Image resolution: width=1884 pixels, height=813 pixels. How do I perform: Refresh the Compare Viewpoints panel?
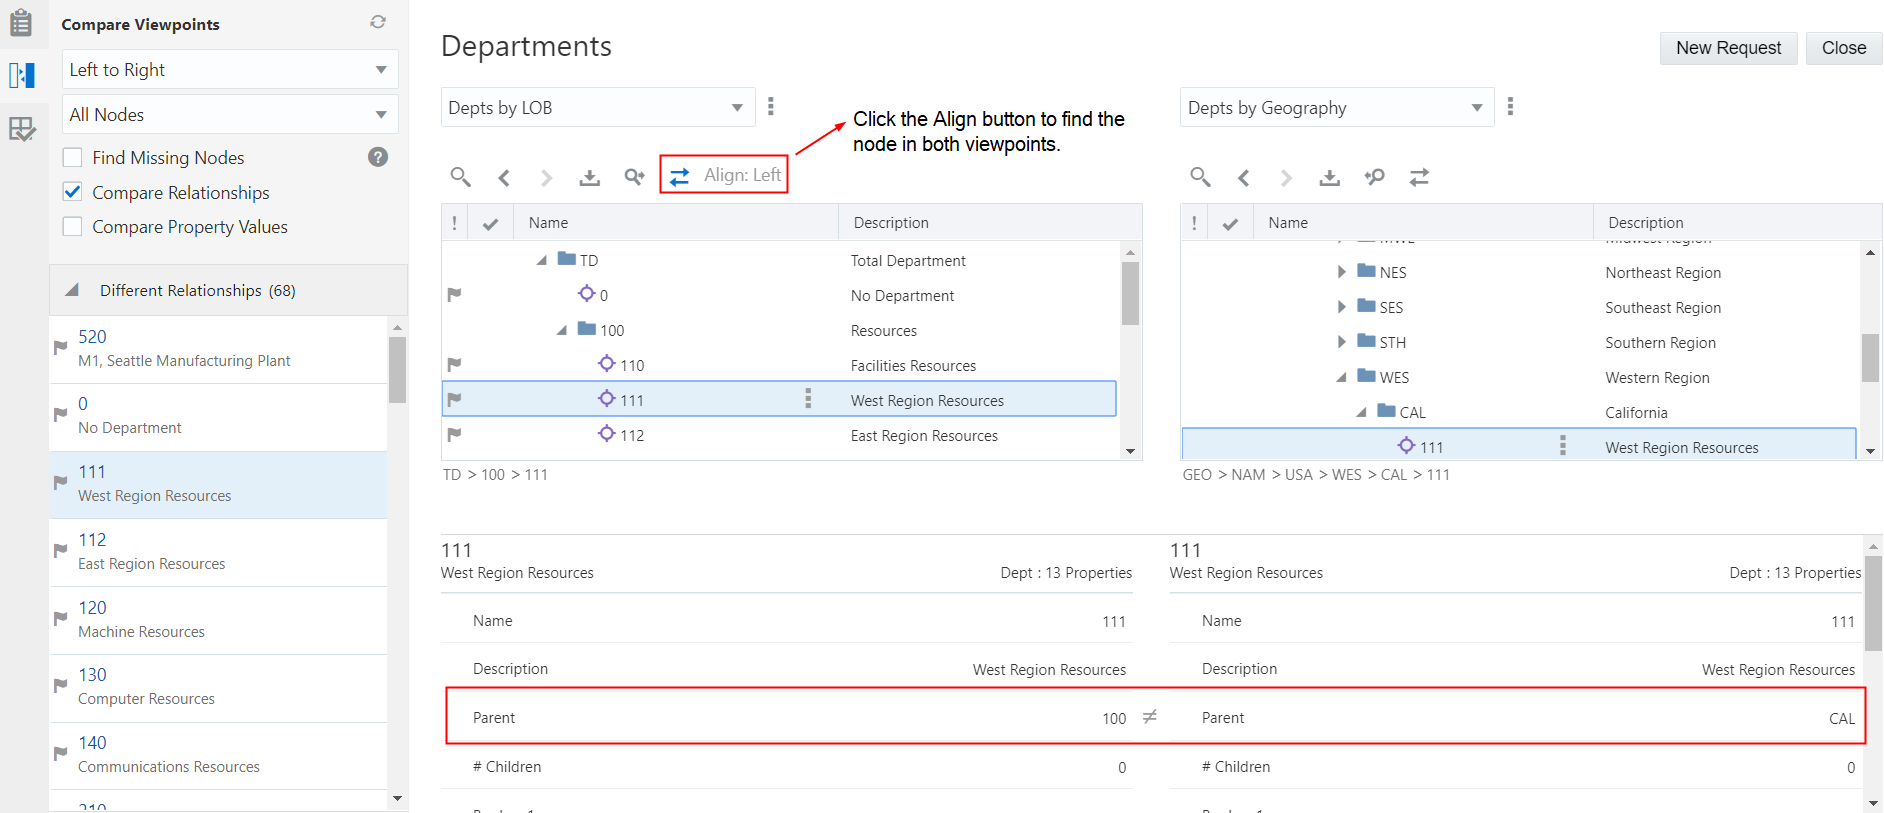[378, 22]
